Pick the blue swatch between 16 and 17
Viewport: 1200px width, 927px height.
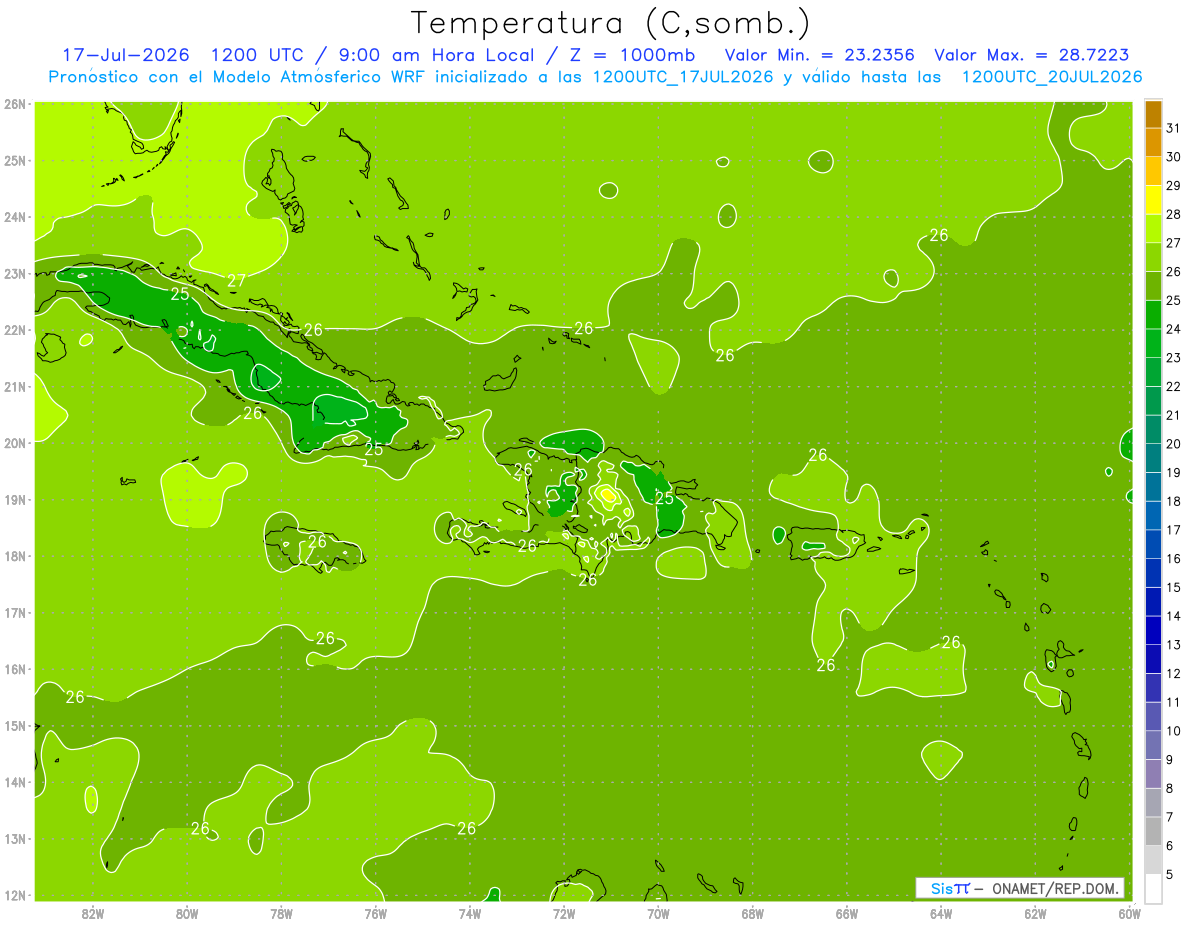pyautogui.click(x=1153, y=544)
